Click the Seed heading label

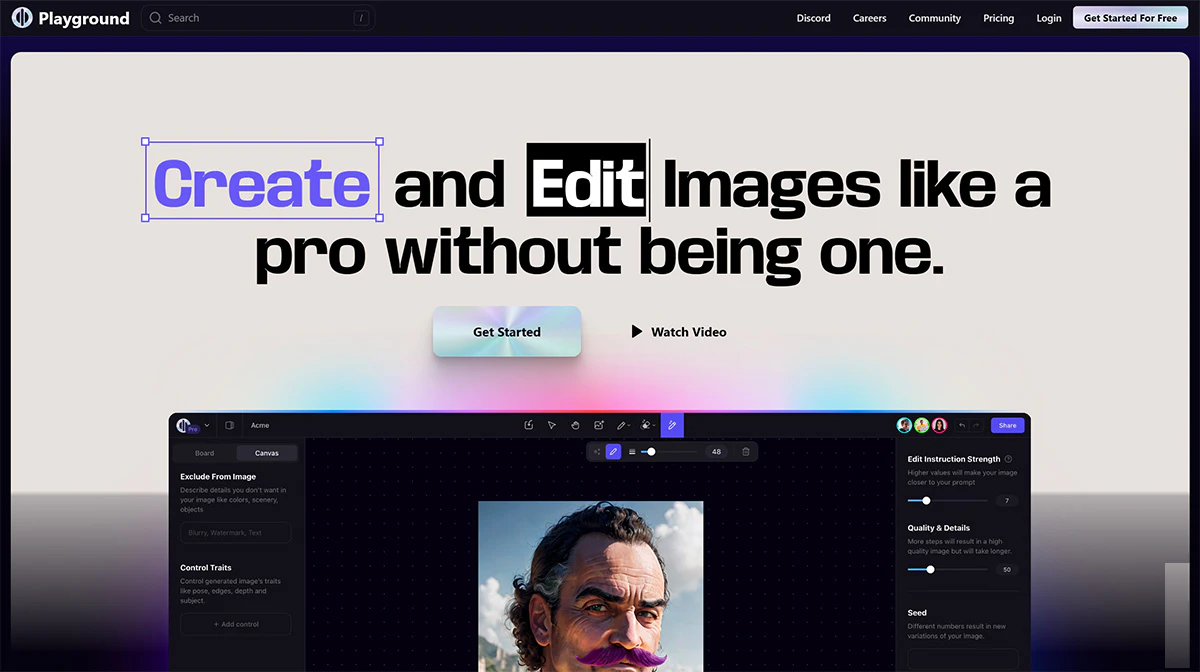coord(917,613)
